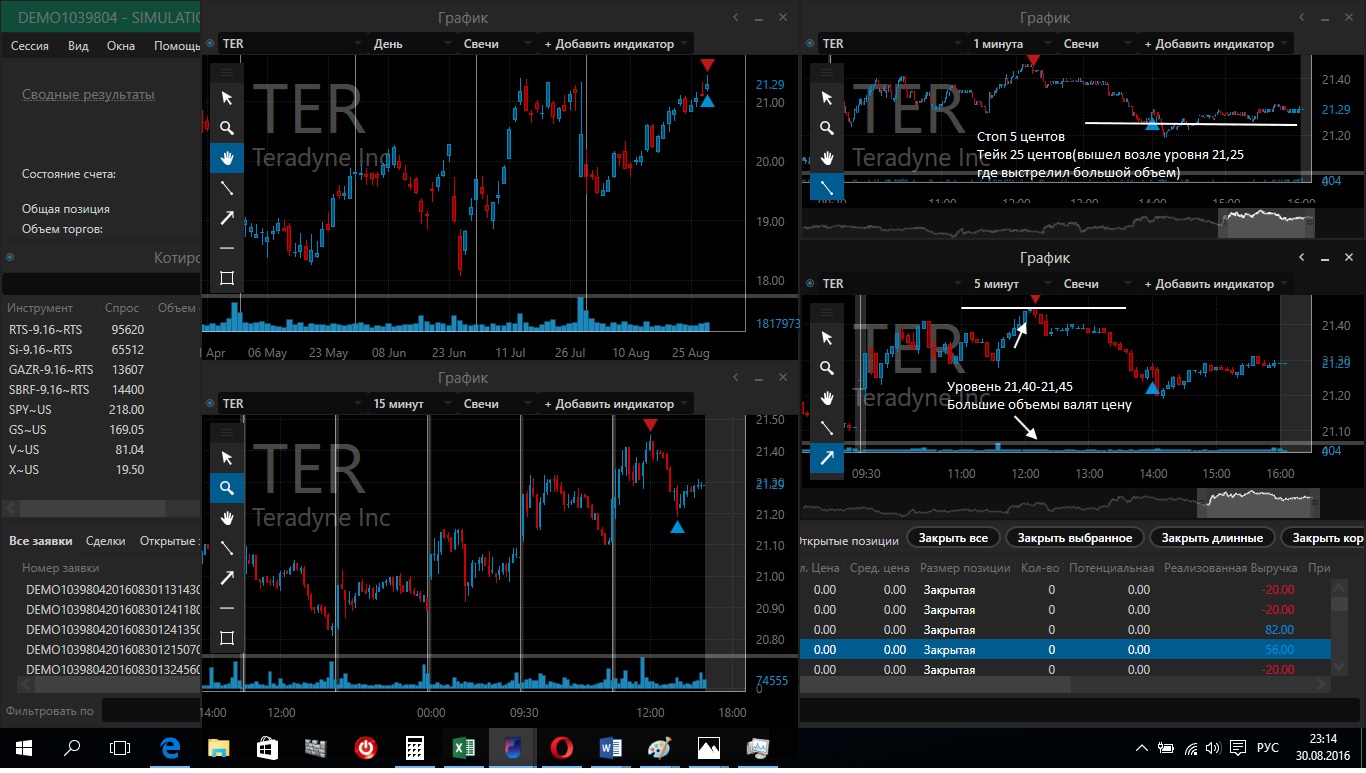Open the Сессия menu
The image size is (1366, 773).
coord(30,46)
